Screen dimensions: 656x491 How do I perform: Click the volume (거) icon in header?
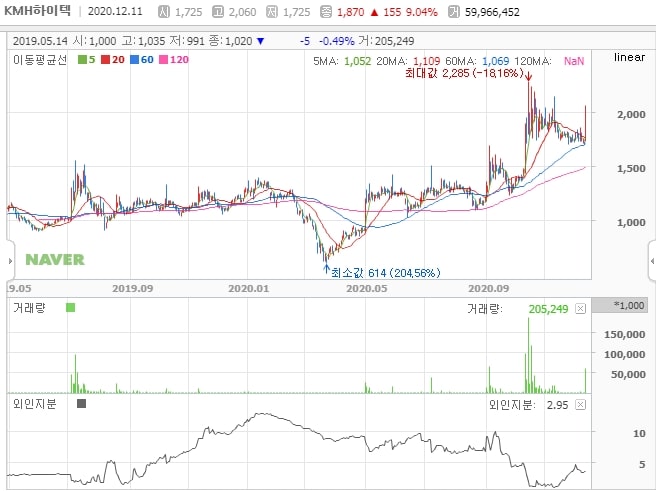point(454,12)
